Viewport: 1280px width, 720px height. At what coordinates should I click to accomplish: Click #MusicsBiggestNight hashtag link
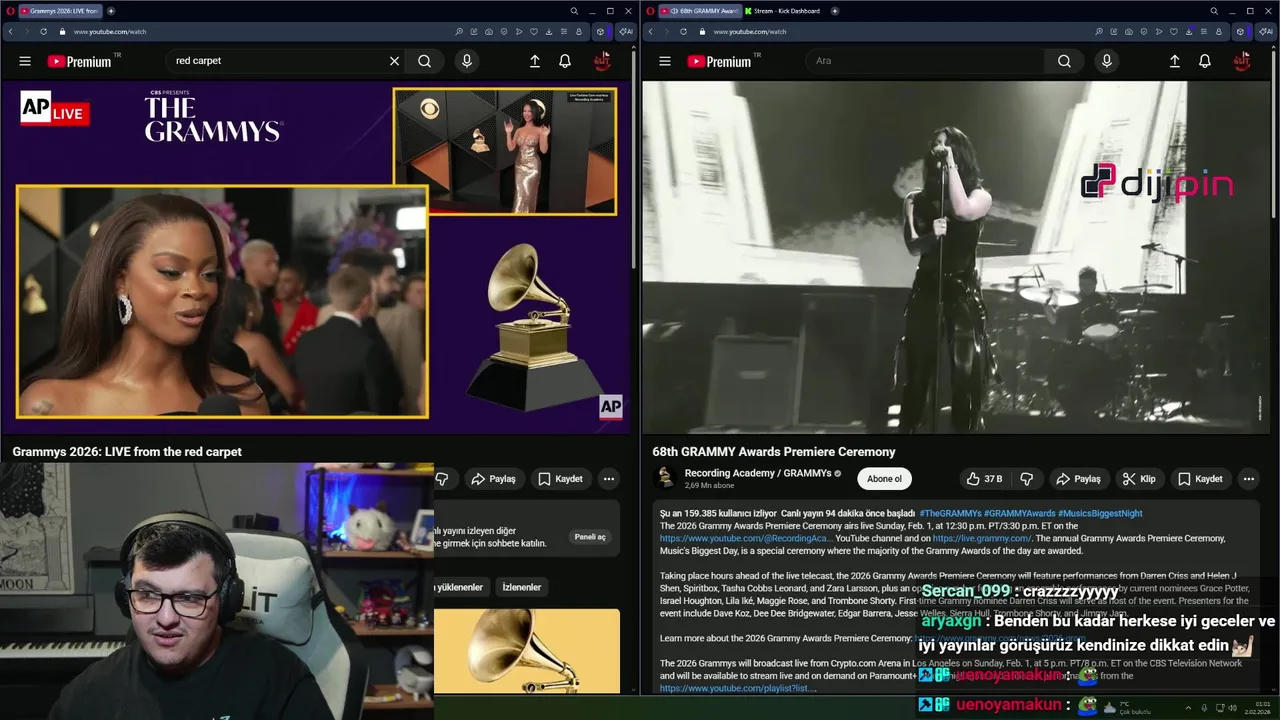pyautogui.click(x=1100, y=513)
